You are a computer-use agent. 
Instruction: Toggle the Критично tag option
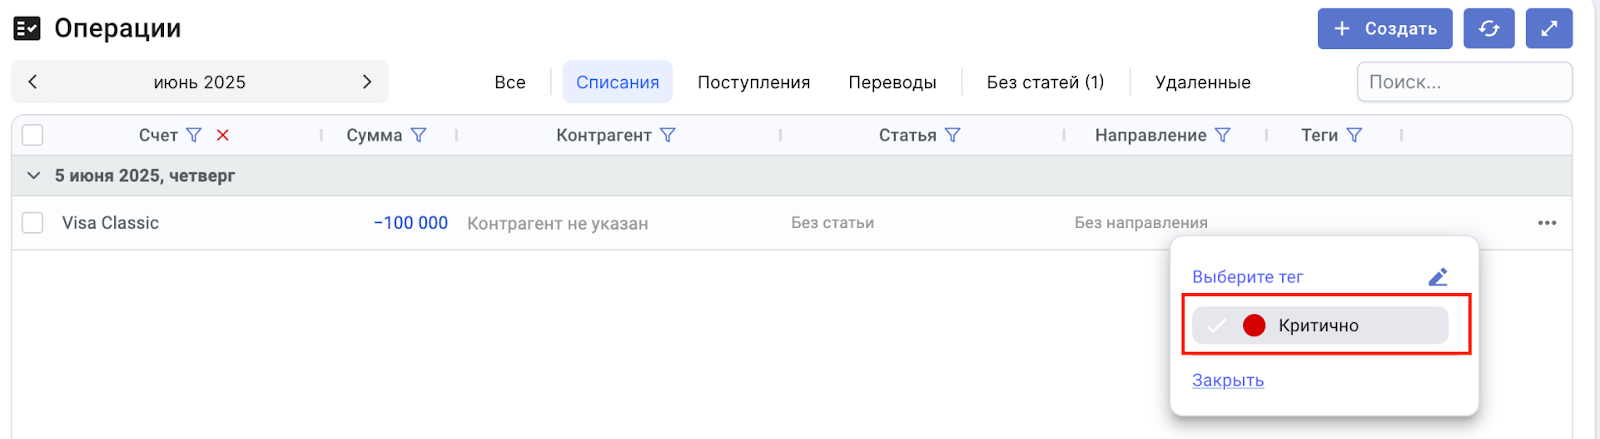tap(1319, 325)
